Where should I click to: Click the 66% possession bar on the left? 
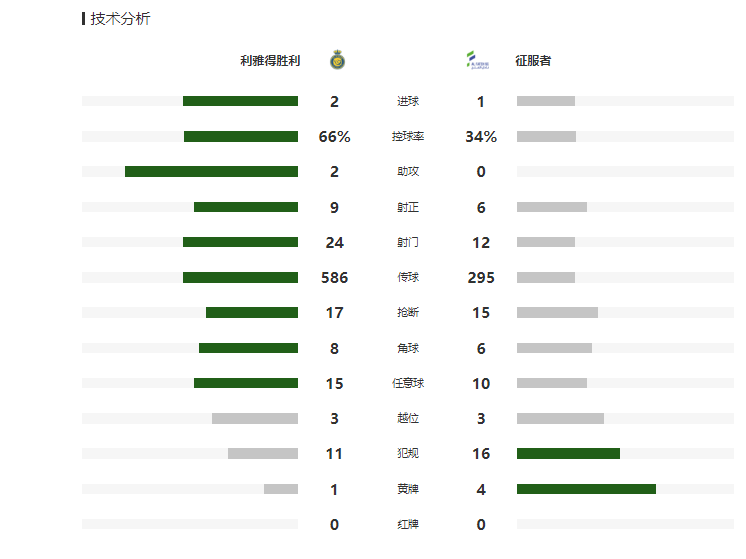240,137
